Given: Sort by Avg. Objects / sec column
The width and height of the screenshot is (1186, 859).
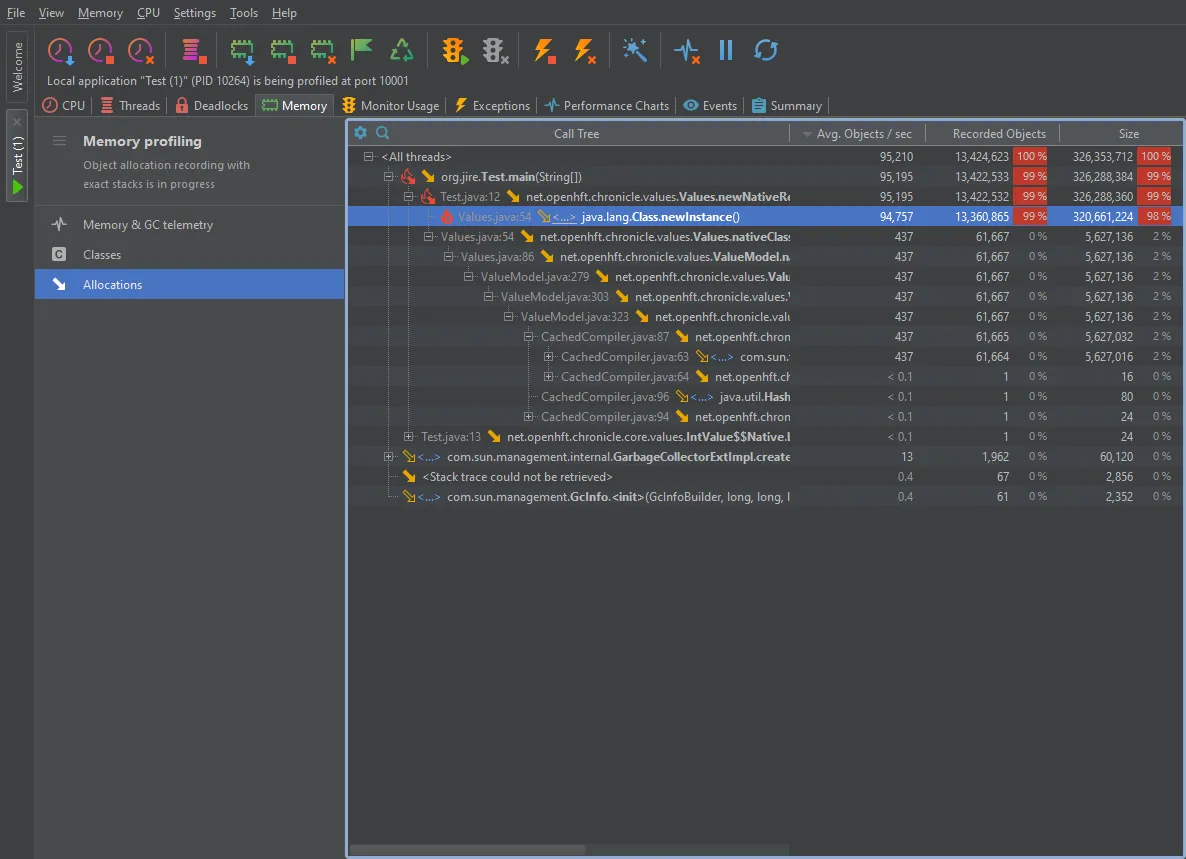Looking at the screenshot, I should (x=858, y=134).
